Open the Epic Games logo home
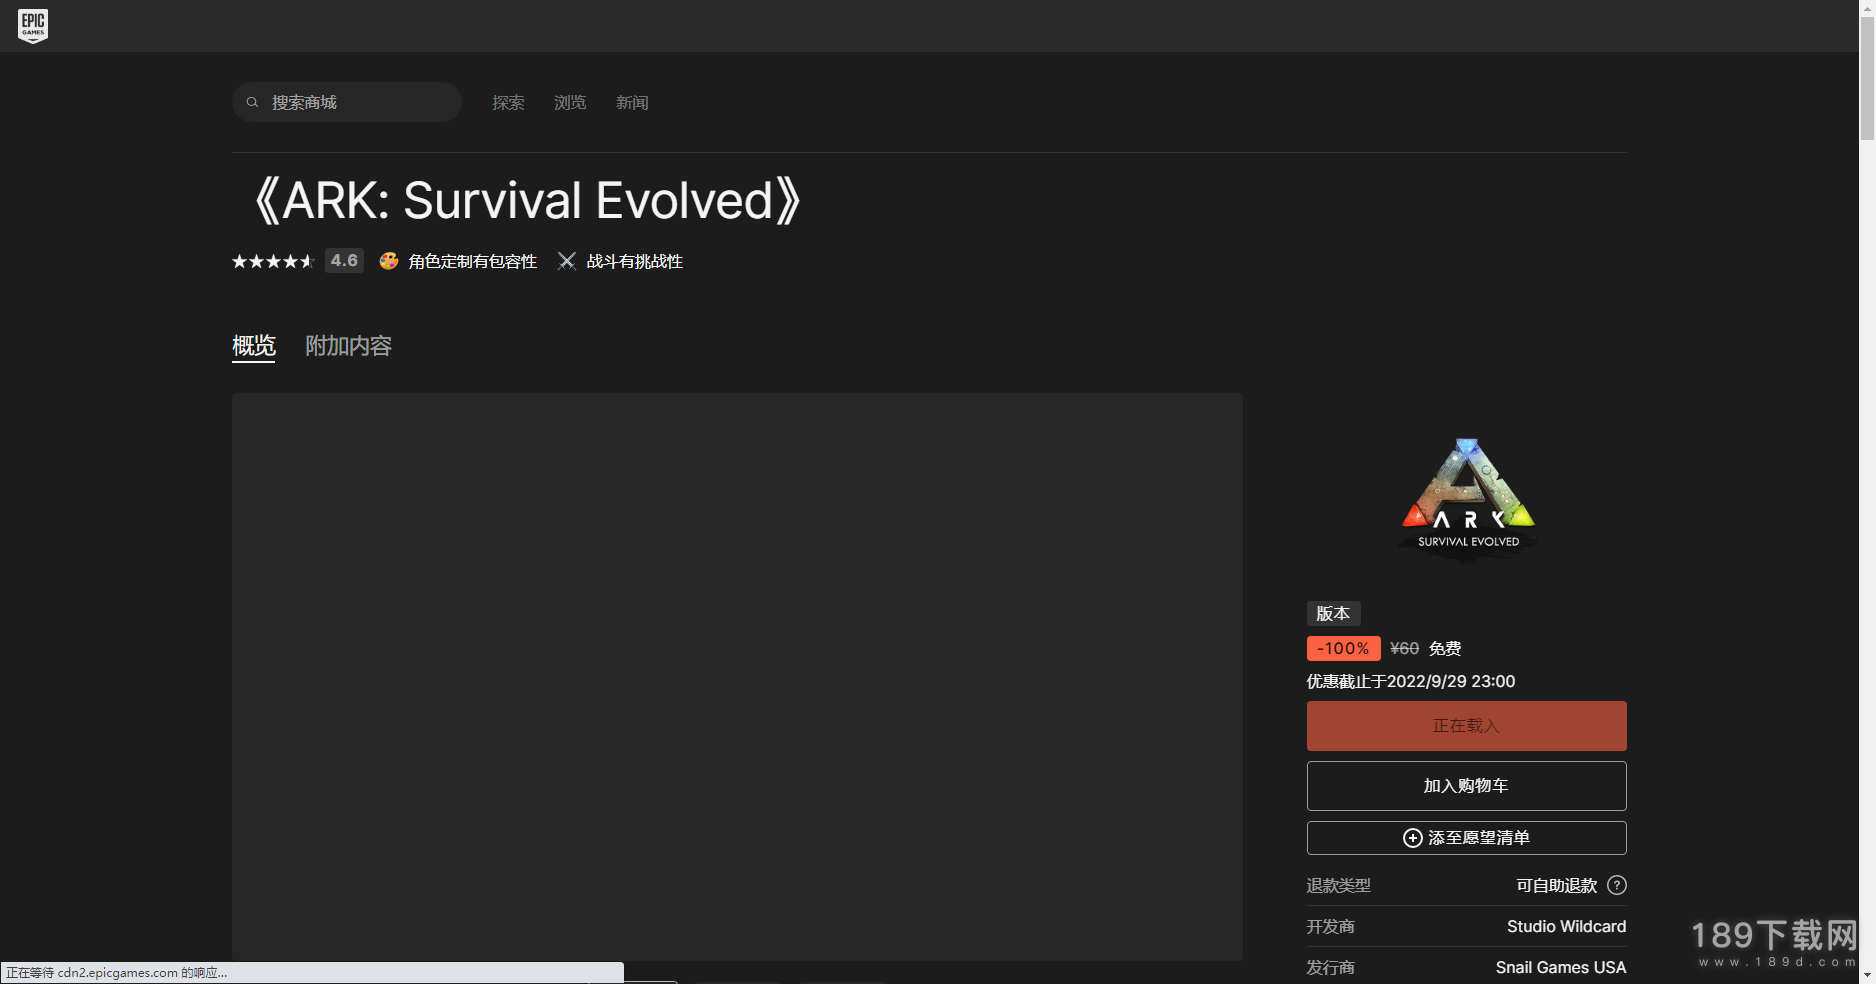 pyautogui.click(x=33, y=26)
